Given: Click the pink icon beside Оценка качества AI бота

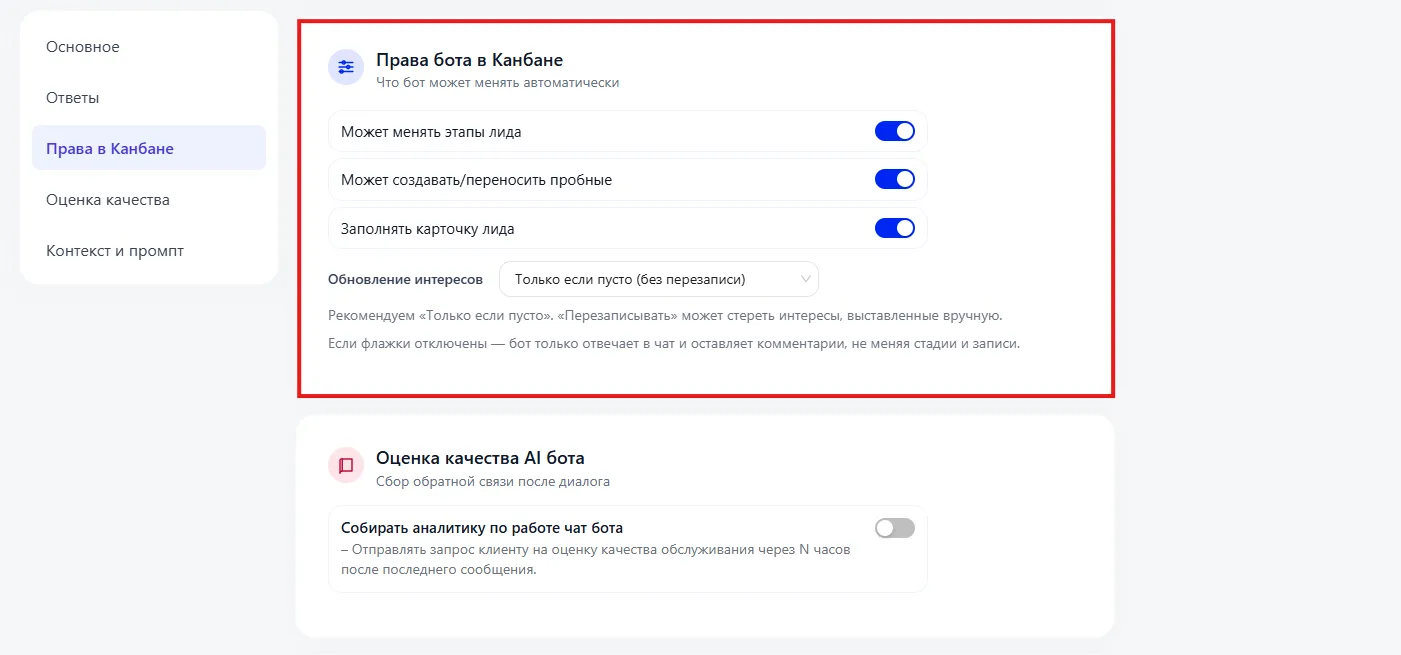Looking at the screenshot, I should [346, 465].
